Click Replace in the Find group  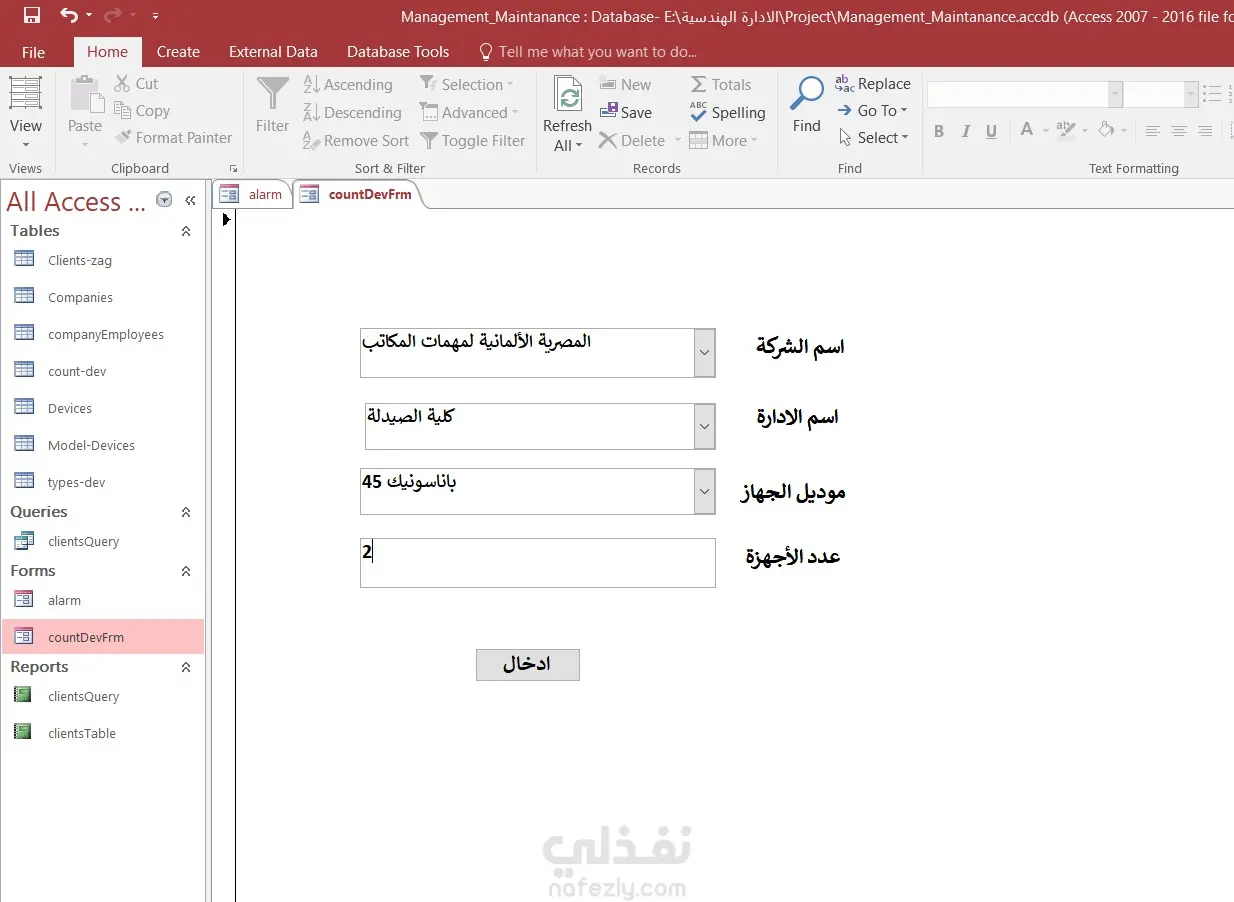coord(873,84)
